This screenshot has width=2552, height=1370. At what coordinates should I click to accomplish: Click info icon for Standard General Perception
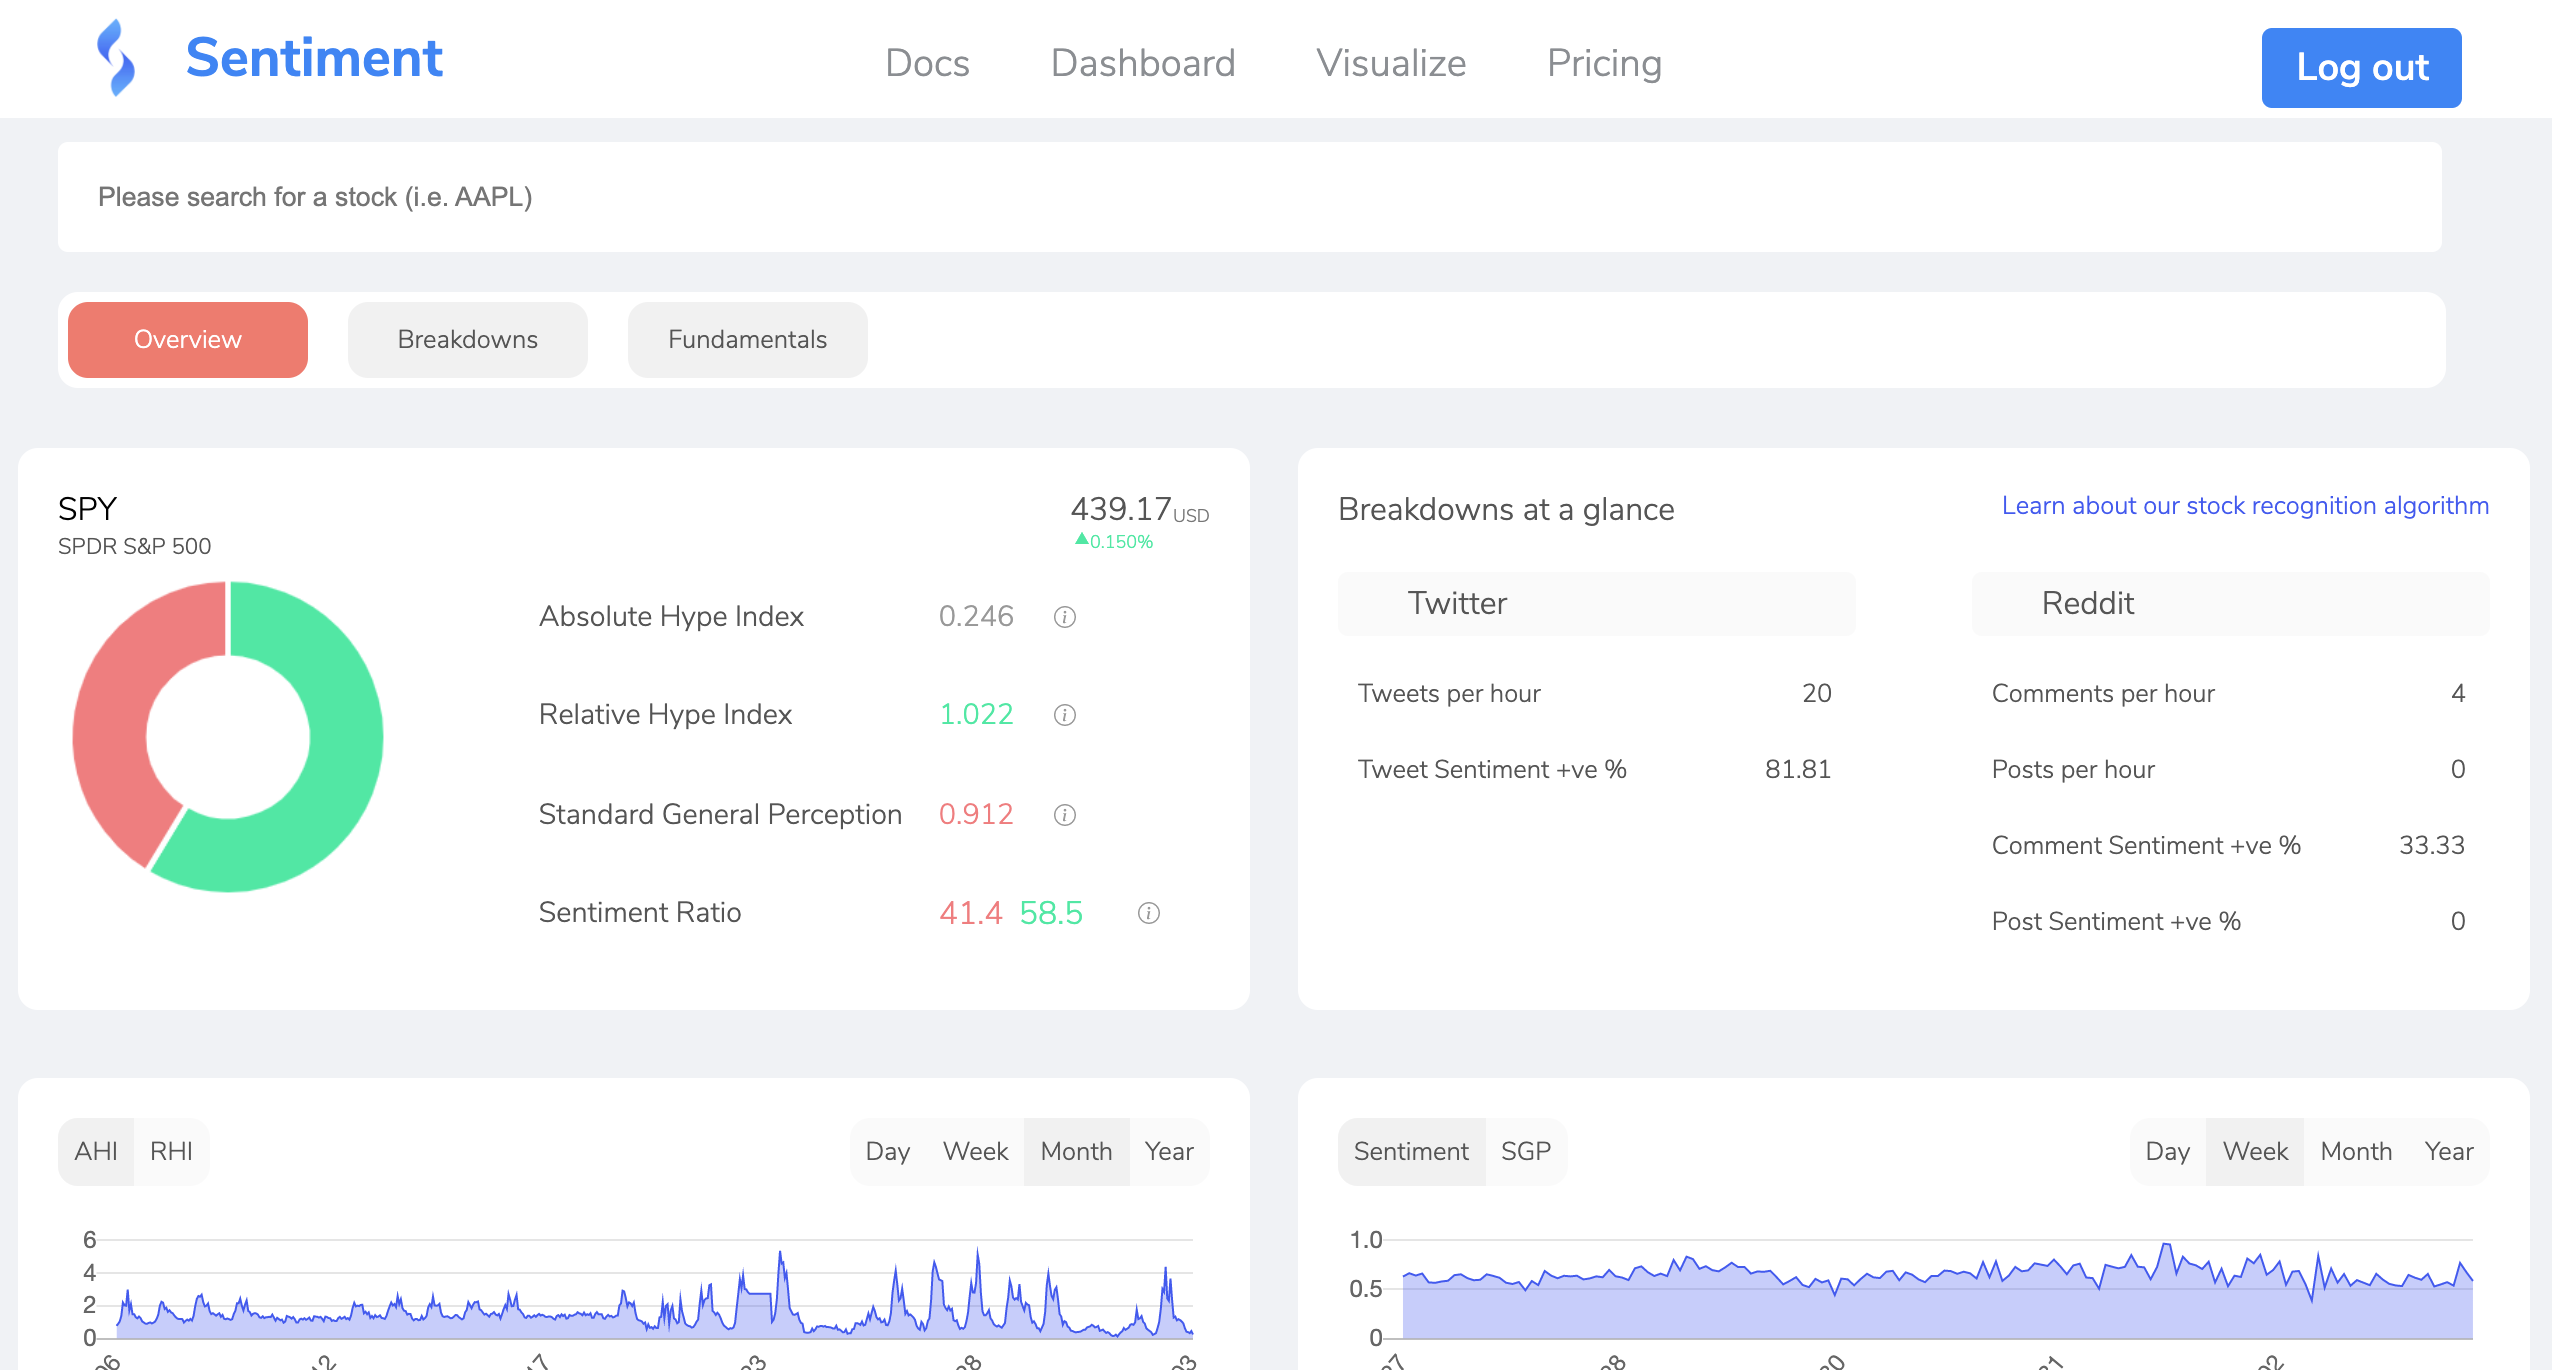pos(1064,815)
